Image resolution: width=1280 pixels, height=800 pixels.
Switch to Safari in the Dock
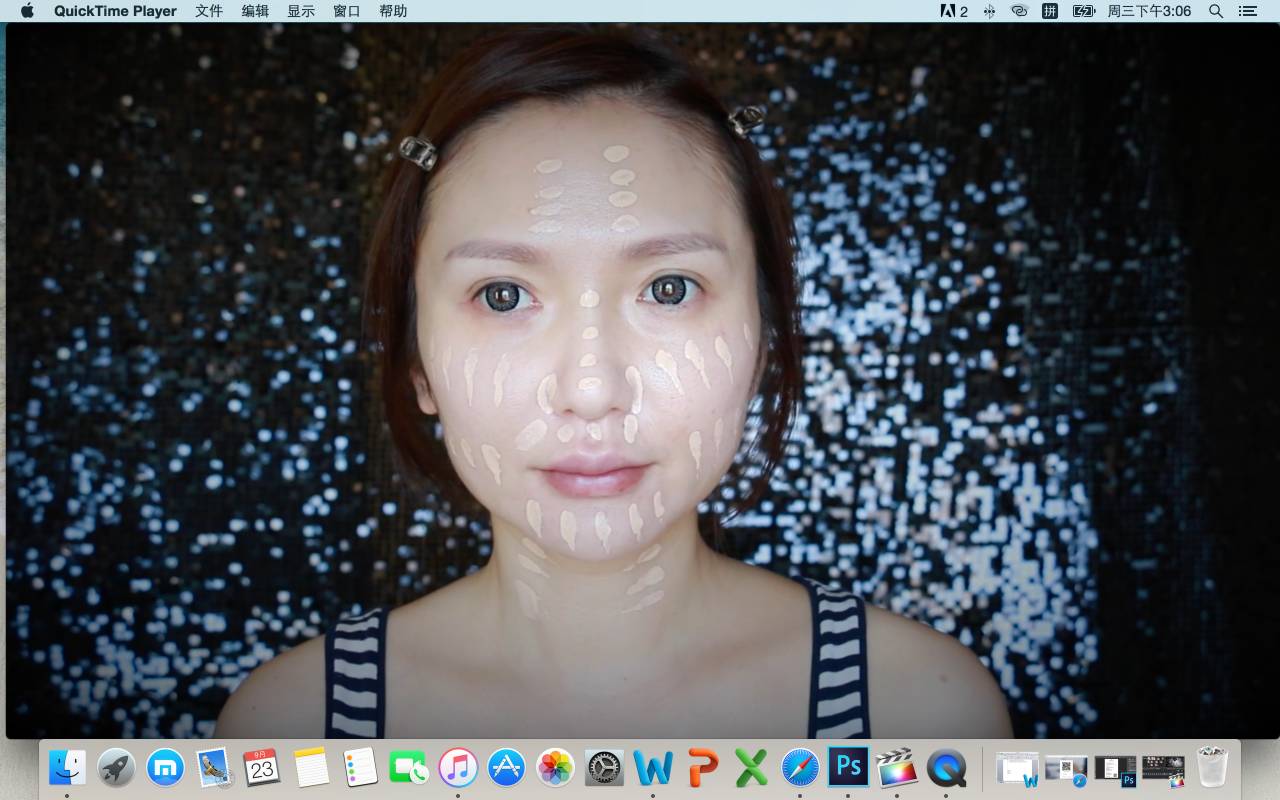pos(800,768)
